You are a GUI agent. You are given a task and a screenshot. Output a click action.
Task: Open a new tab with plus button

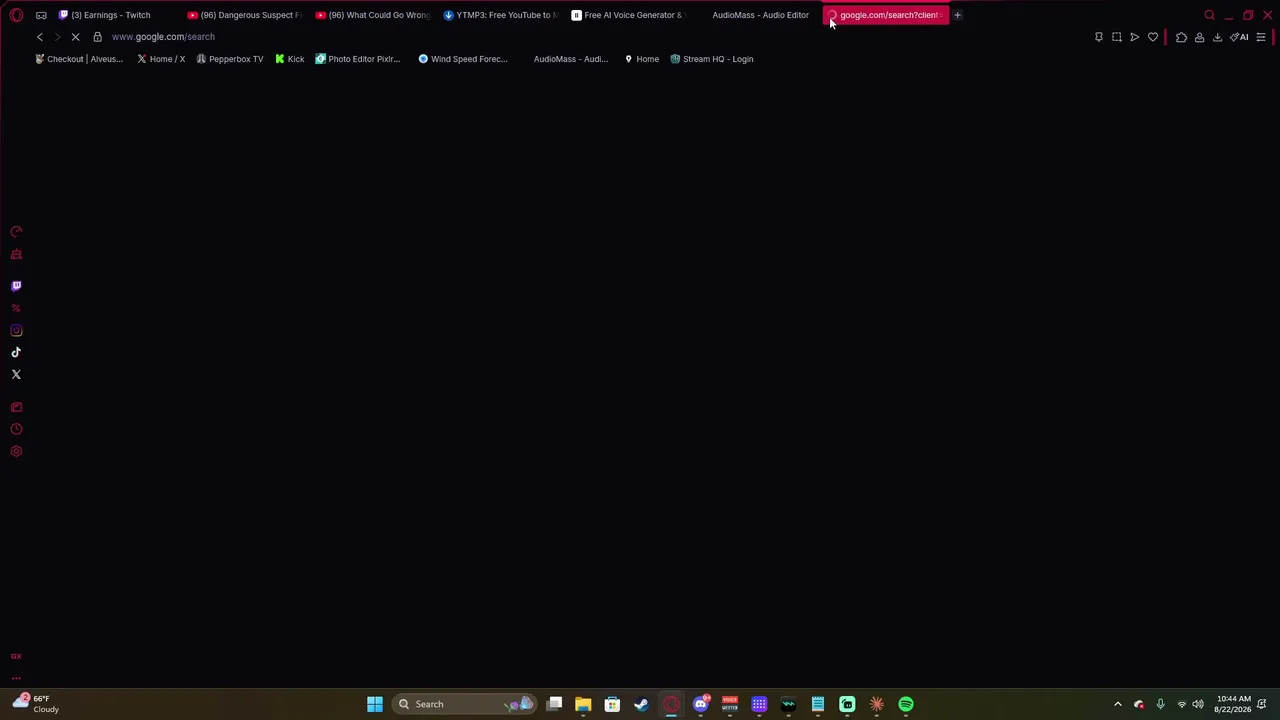point(957,15)
